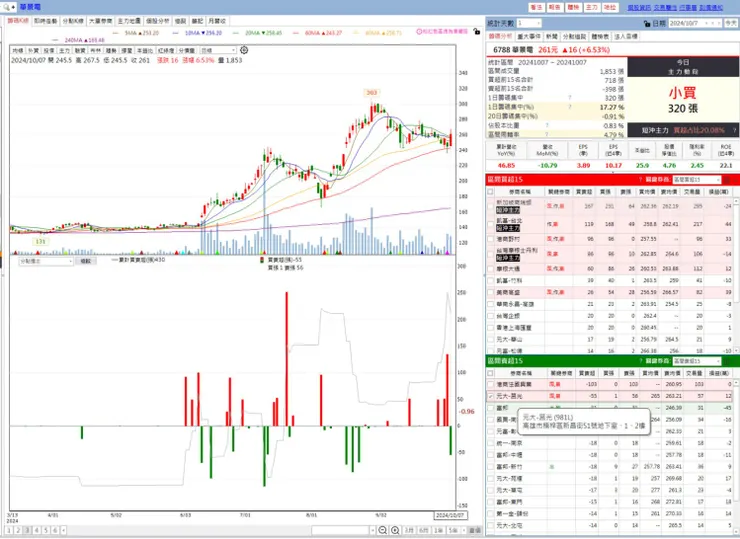Click help icon next to 佔股本比重
Viewport: 740px width, 539px height.
tap(547, 126)
